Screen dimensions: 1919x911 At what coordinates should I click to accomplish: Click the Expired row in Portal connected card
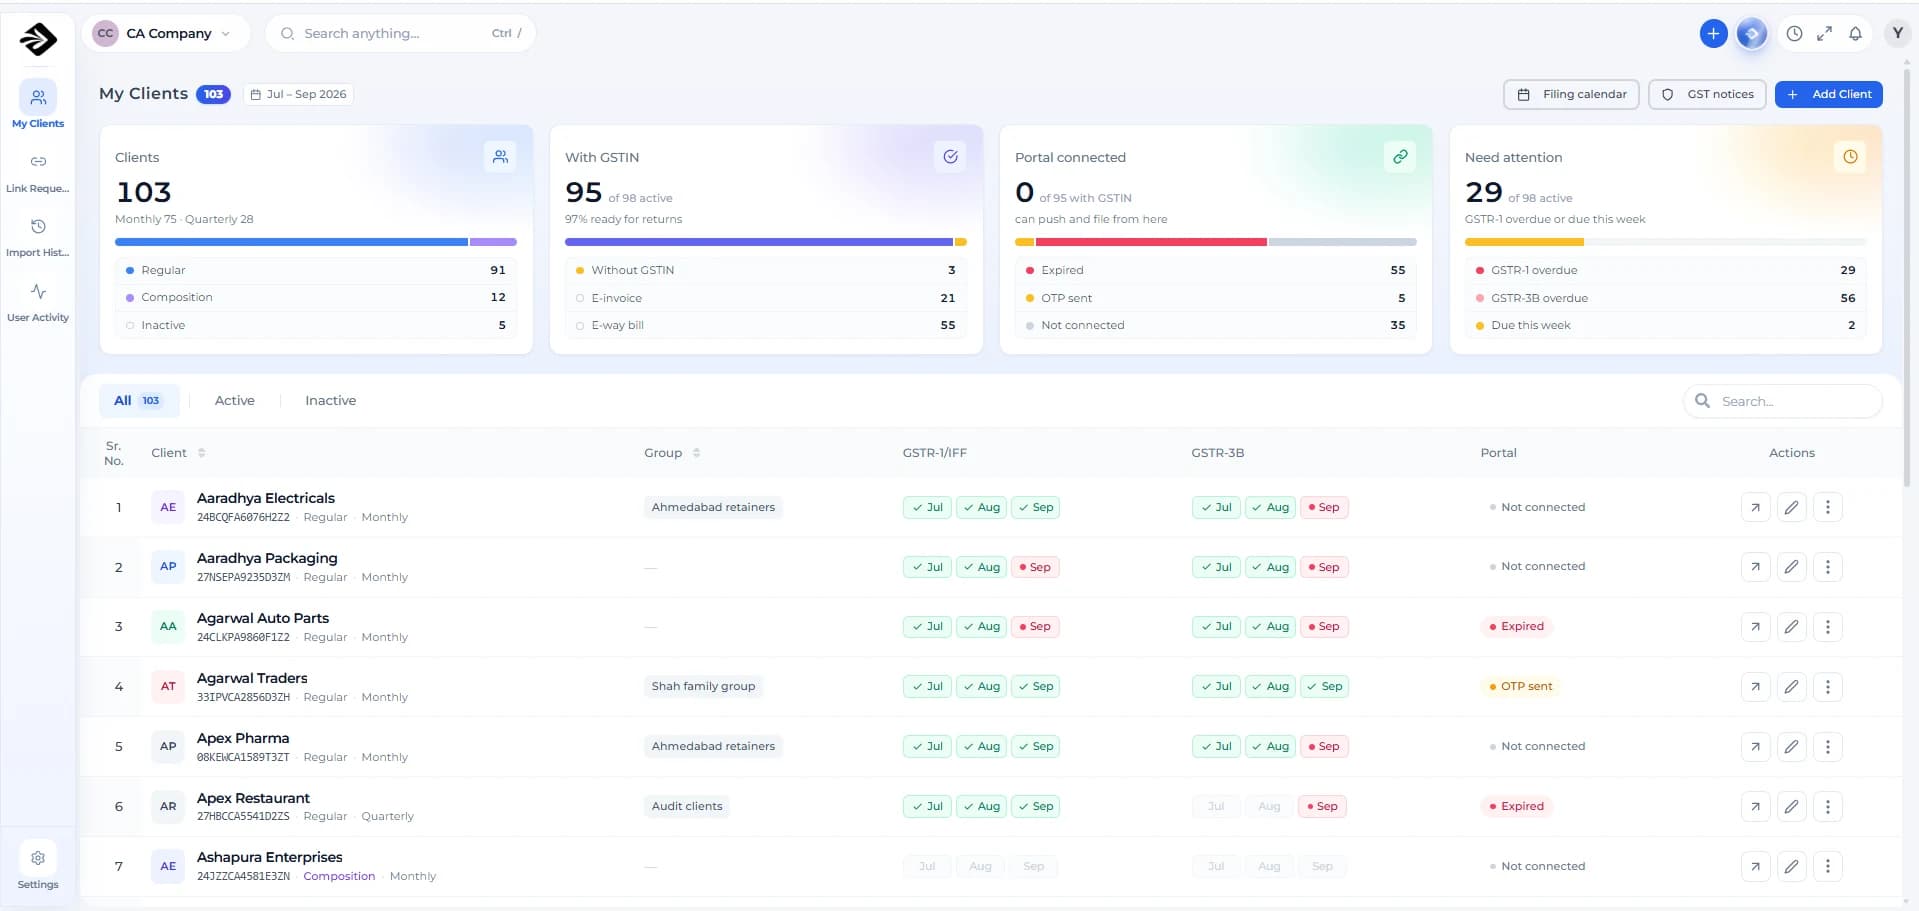tap(1215, 270)
